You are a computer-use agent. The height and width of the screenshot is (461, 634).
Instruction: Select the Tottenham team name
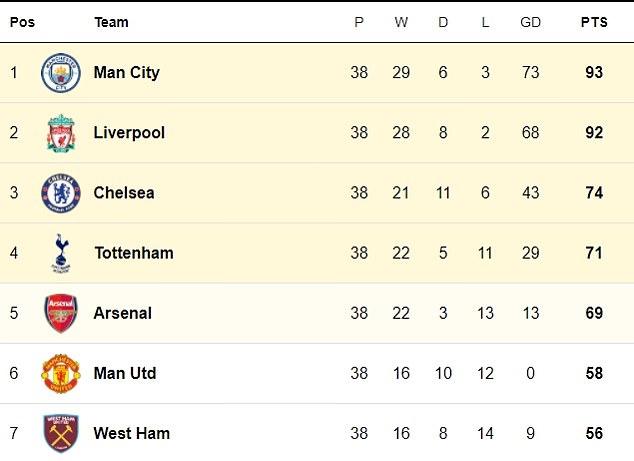134,253
